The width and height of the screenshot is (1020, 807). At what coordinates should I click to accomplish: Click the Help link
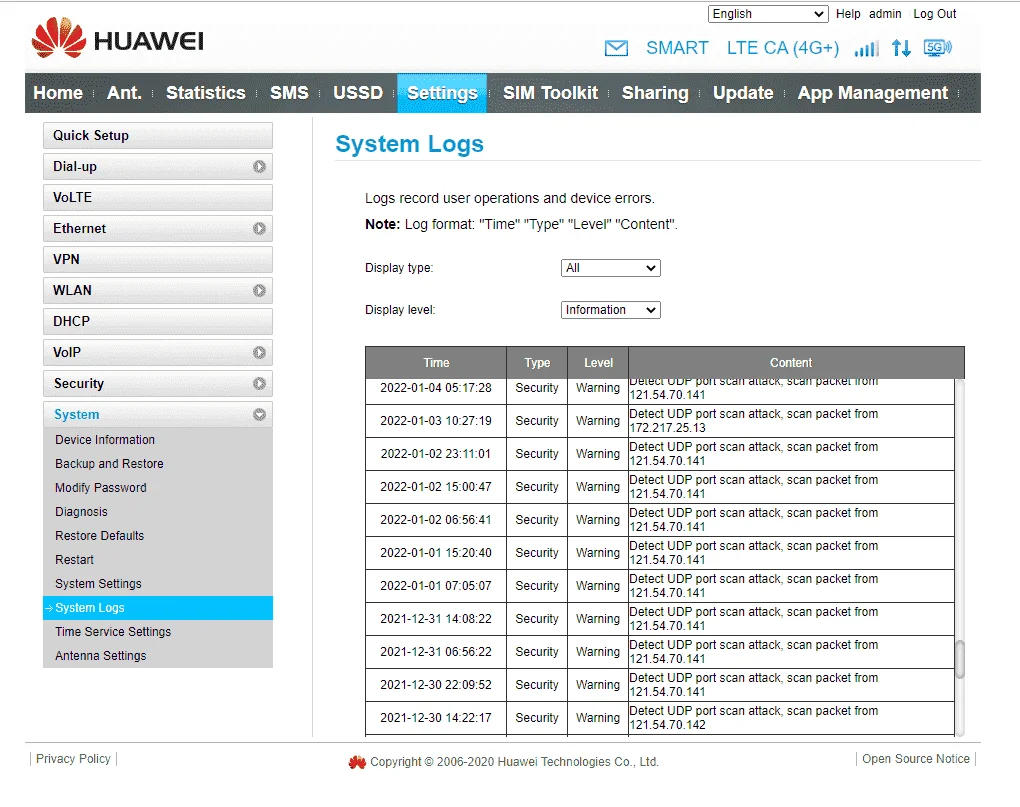point(848,14)
